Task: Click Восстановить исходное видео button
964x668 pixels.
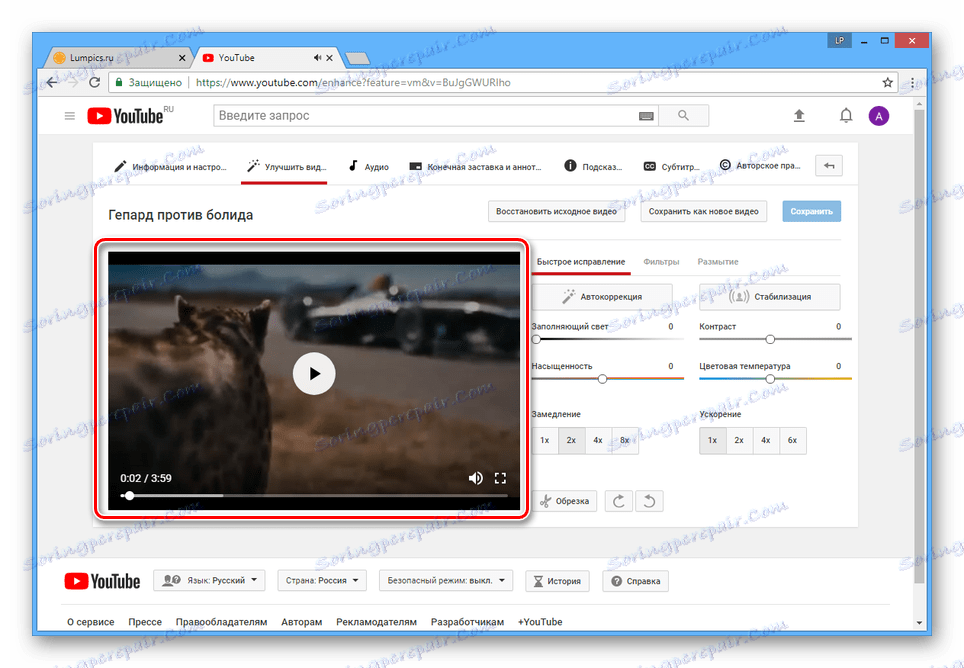Action: (x=556, y=211)
